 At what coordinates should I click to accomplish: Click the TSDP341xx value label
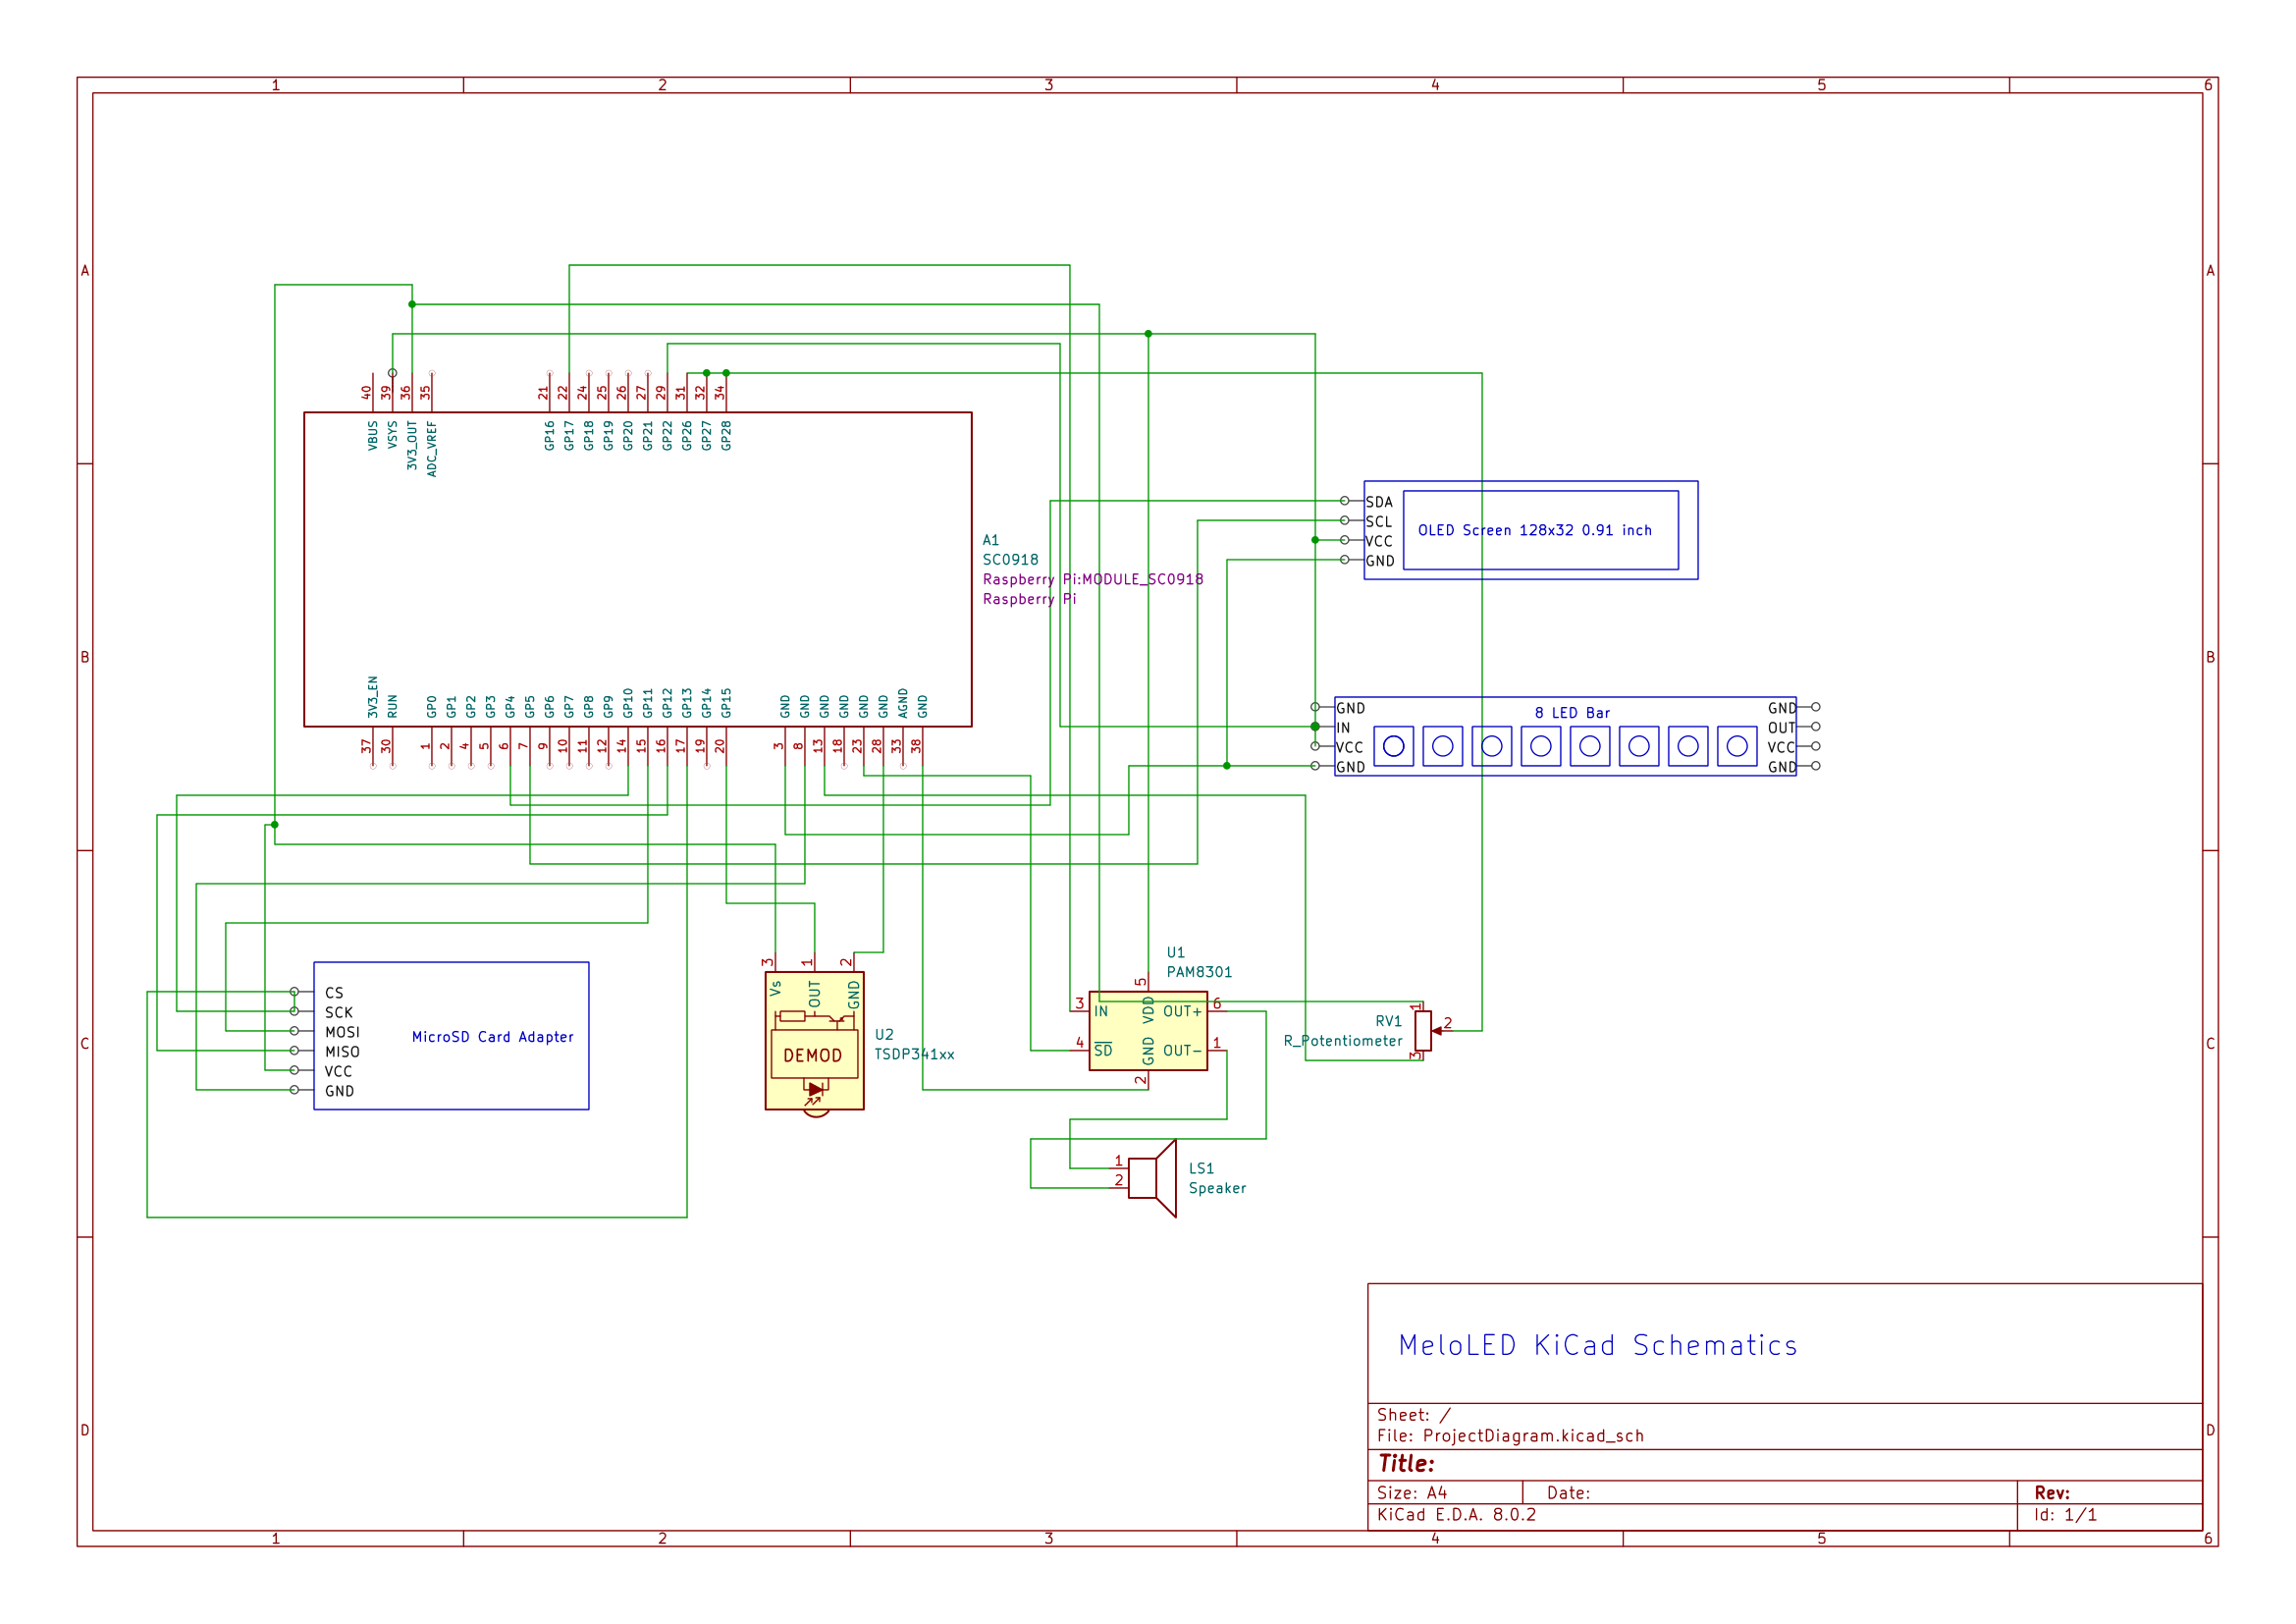pyautogui.click(x=914, y=1054)
